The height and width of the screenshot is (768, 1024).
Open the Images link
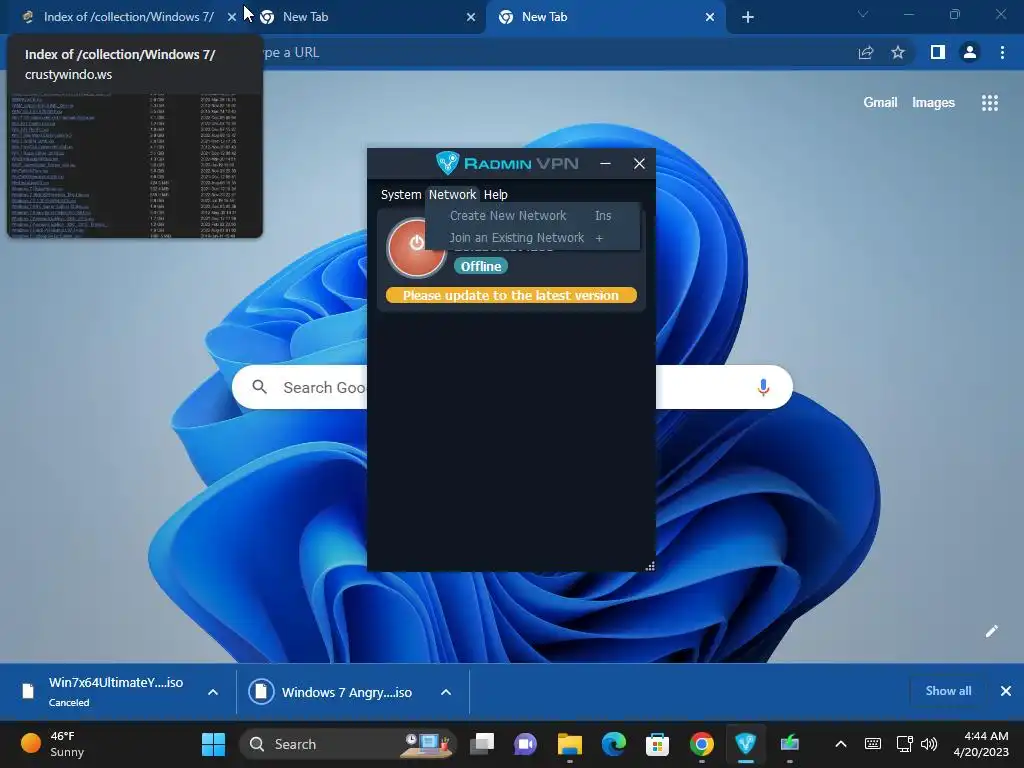click(933, 103)
